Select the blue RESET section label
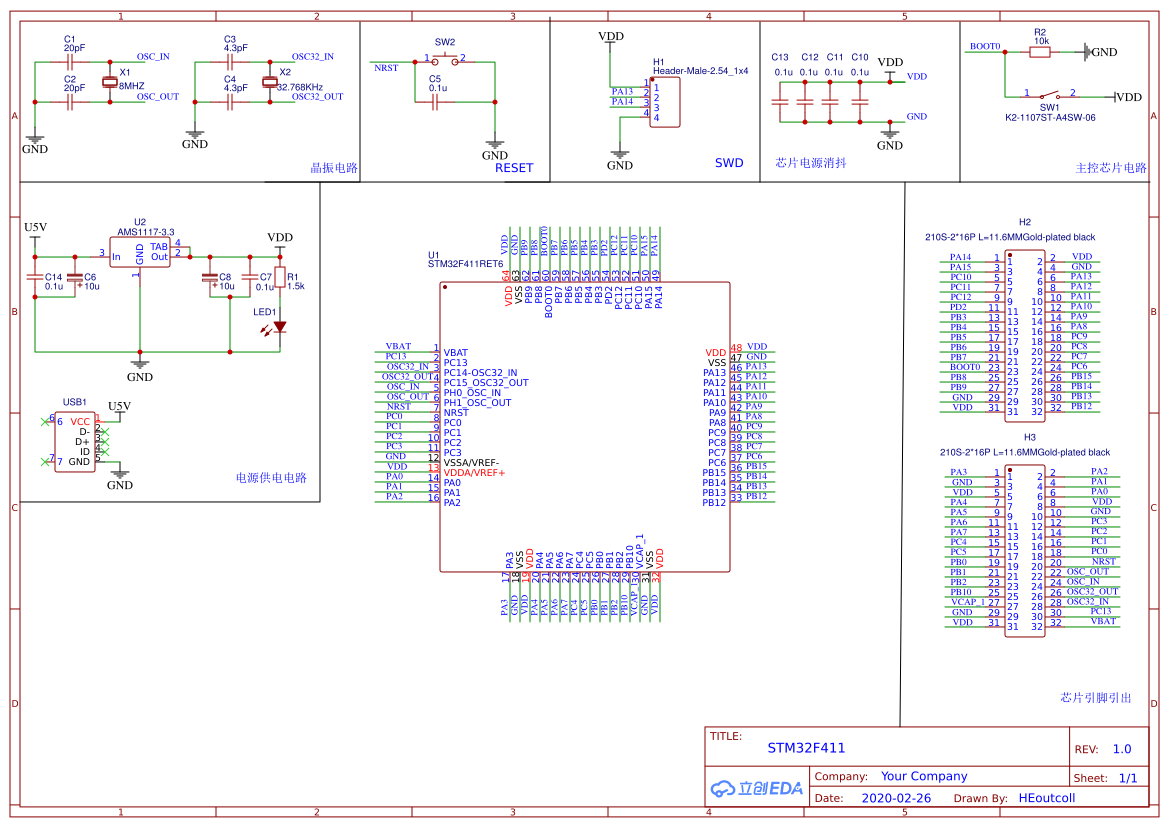 click(514, 168)
